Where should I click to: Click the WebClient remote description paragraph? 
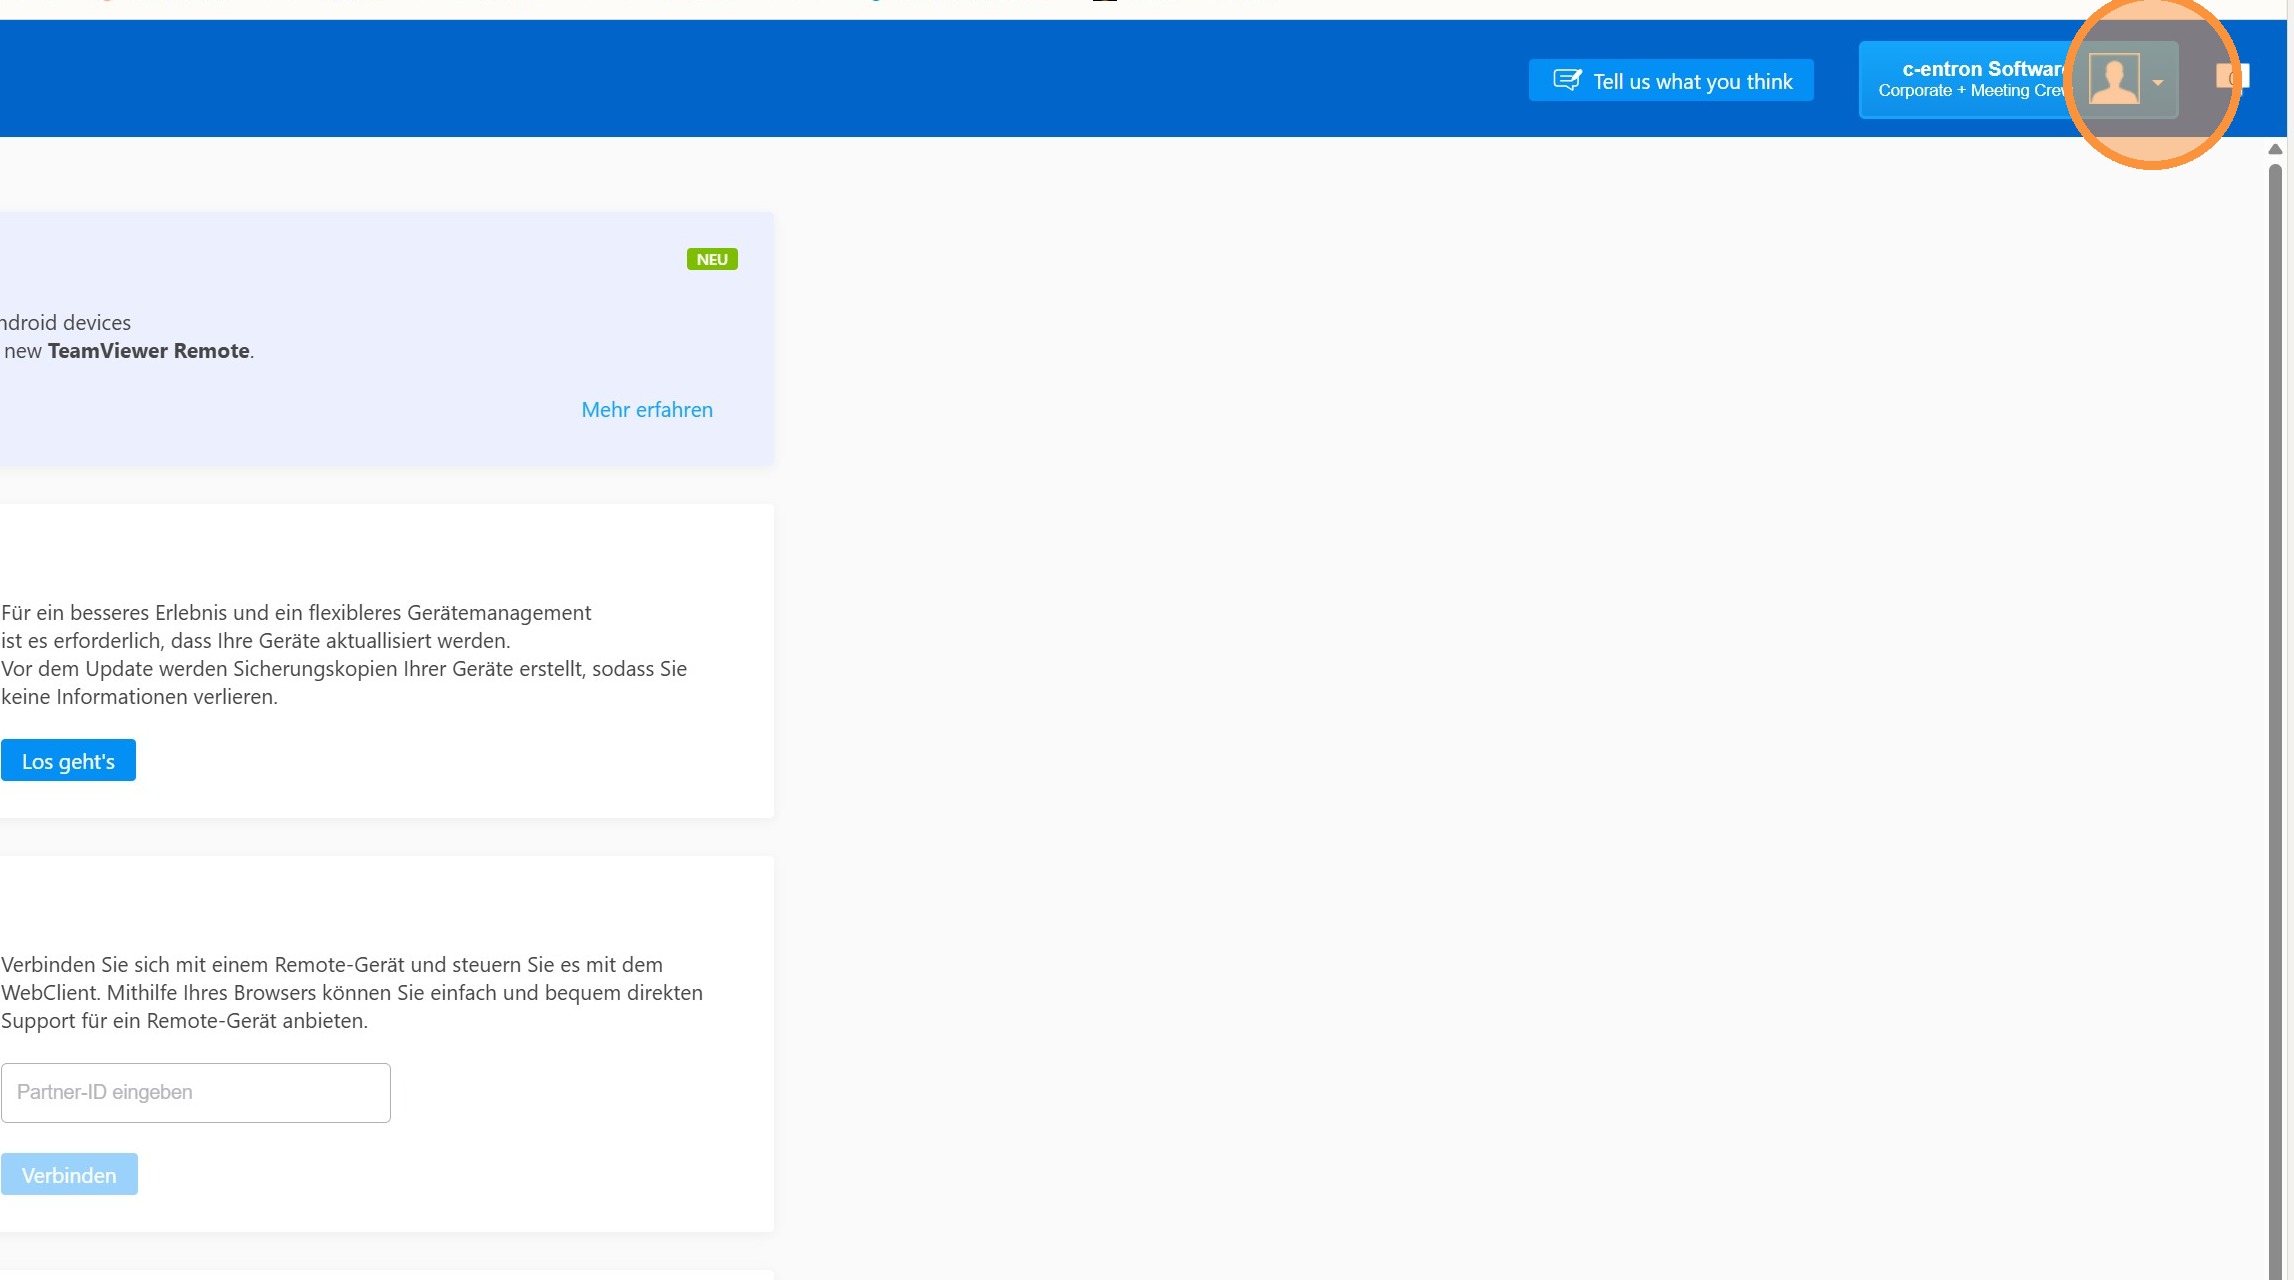point(351,992)
